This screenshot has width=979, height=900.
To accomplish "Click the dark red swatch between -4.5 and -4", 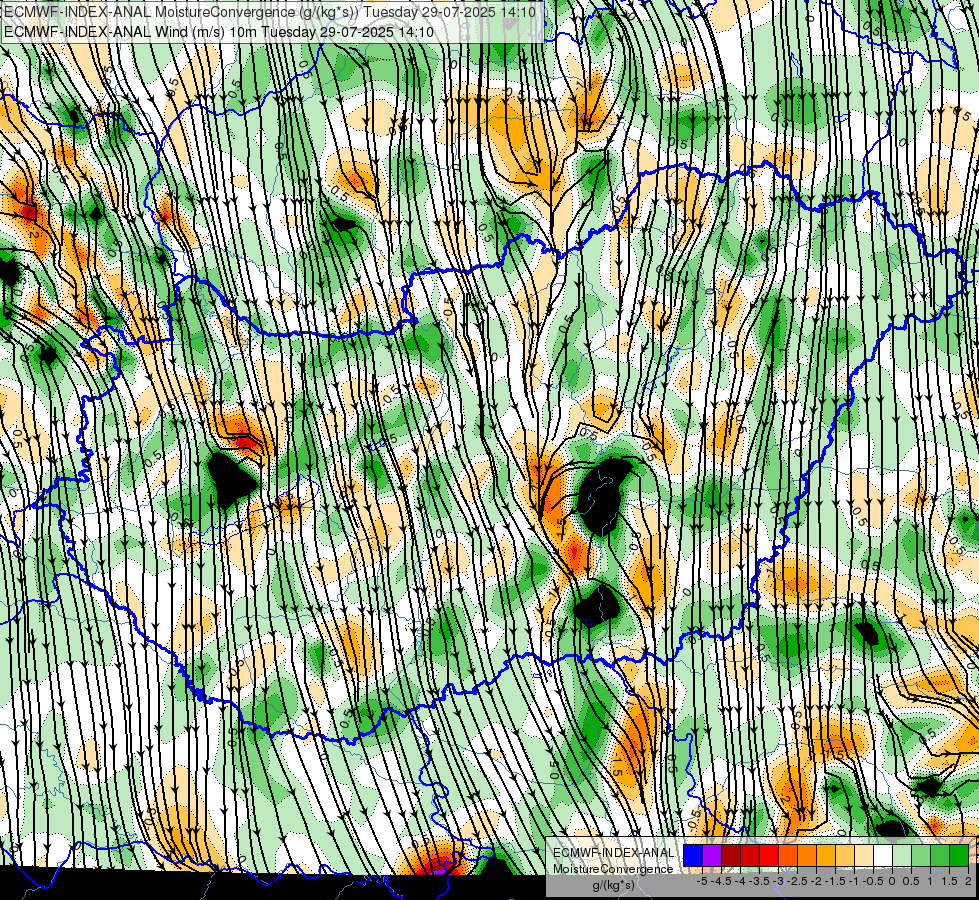I will tap(731, 856).
